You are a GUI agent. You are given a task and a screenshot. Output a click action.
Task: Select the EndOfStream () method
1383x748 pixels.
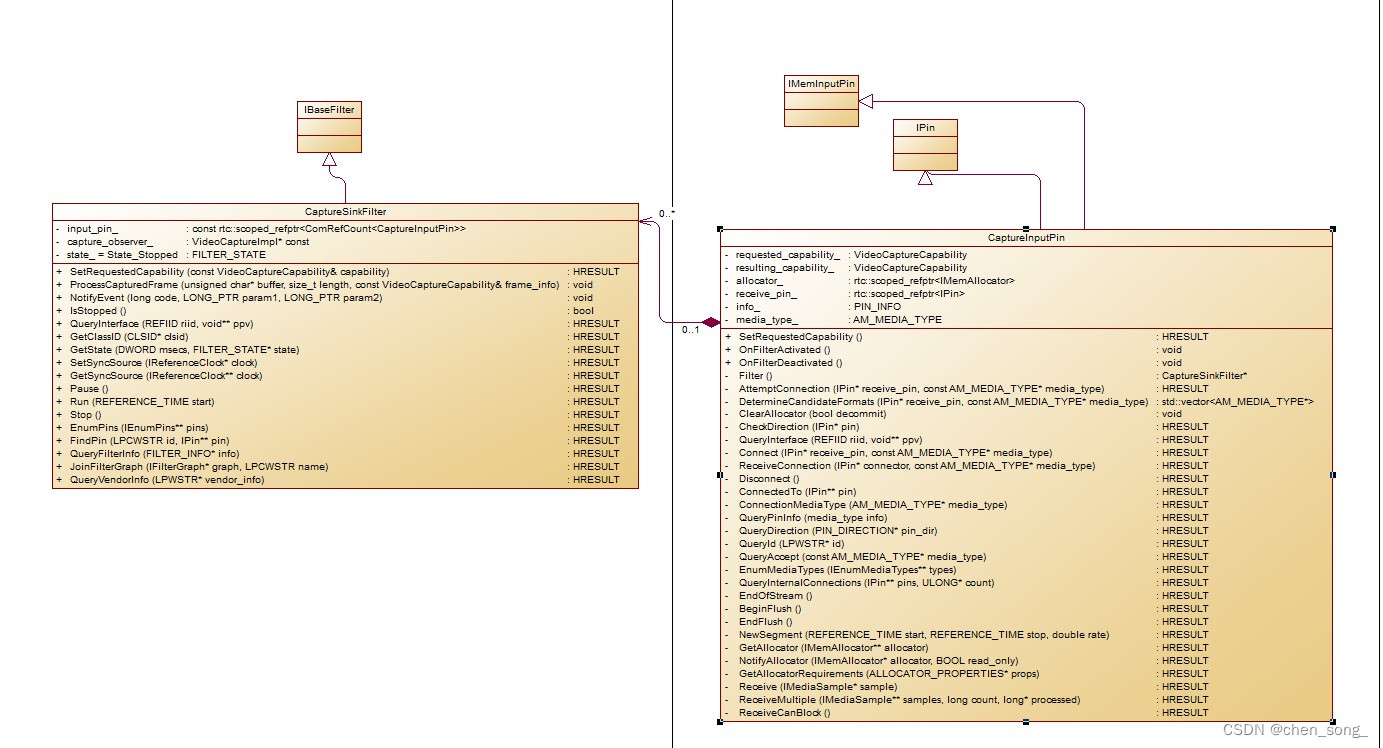(x=1026, y=596)
